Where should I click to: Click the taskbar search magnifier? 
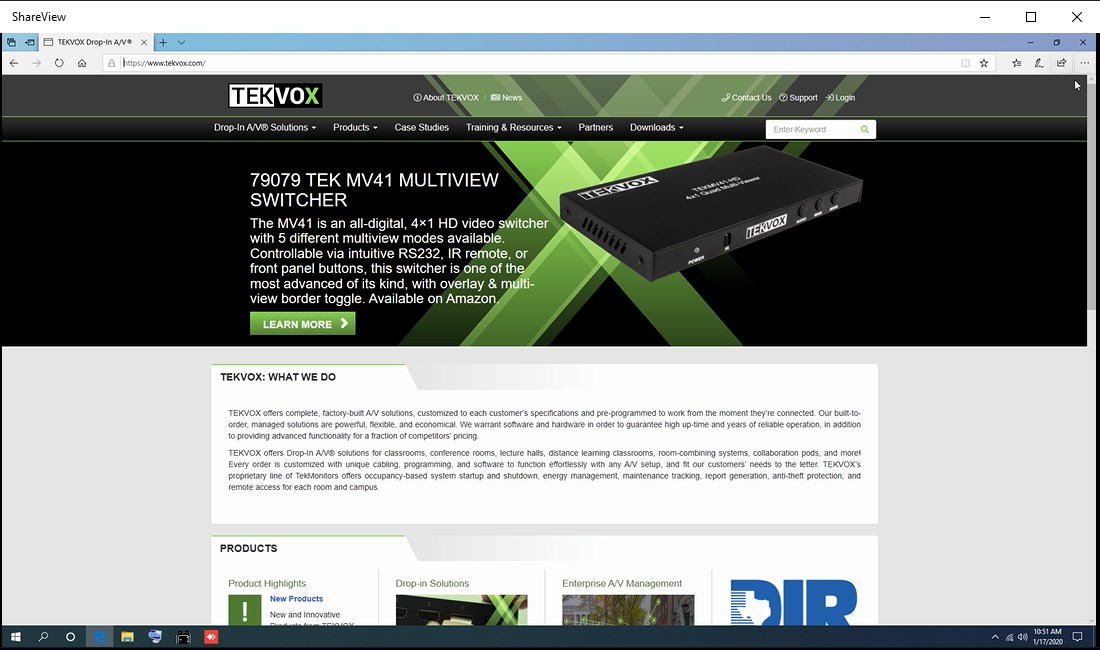tap(43, 637)
